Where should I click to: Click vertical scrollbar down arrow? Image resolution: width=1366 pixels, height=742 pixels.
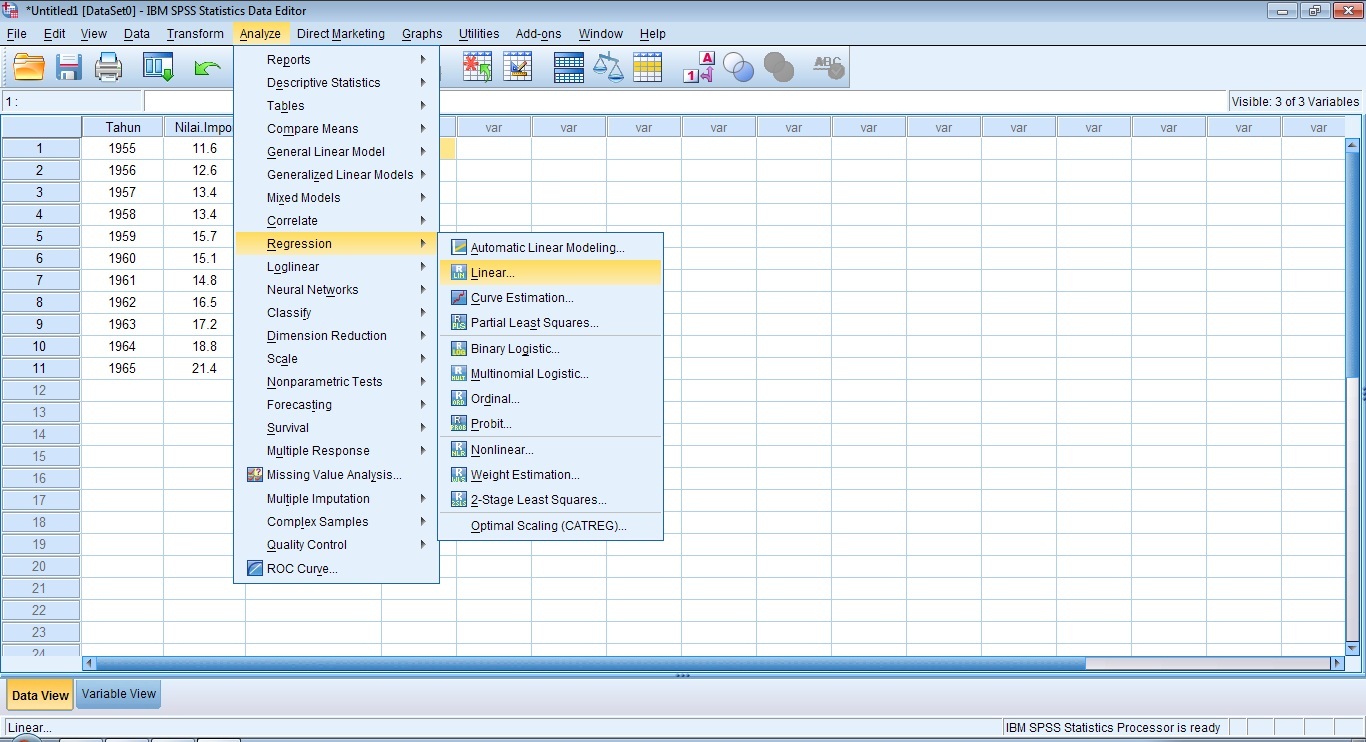[x=1353, y=648]
